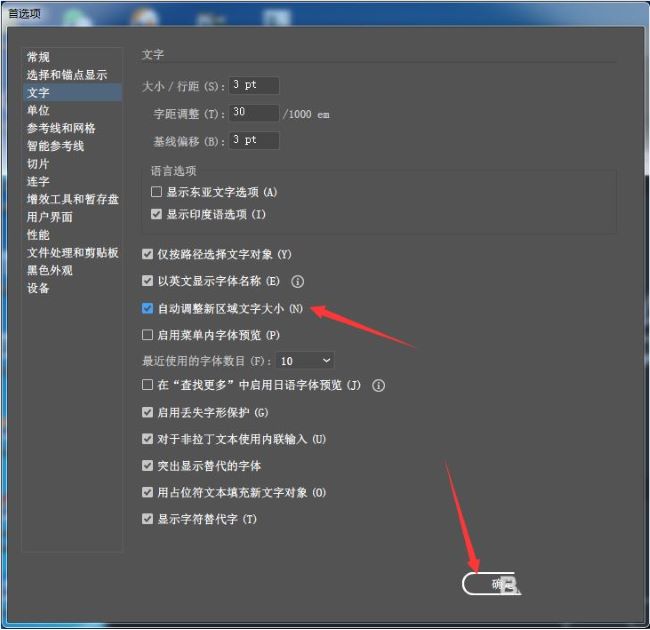Enable 显示东亚文字选项 checkbox

pos(156,192)
